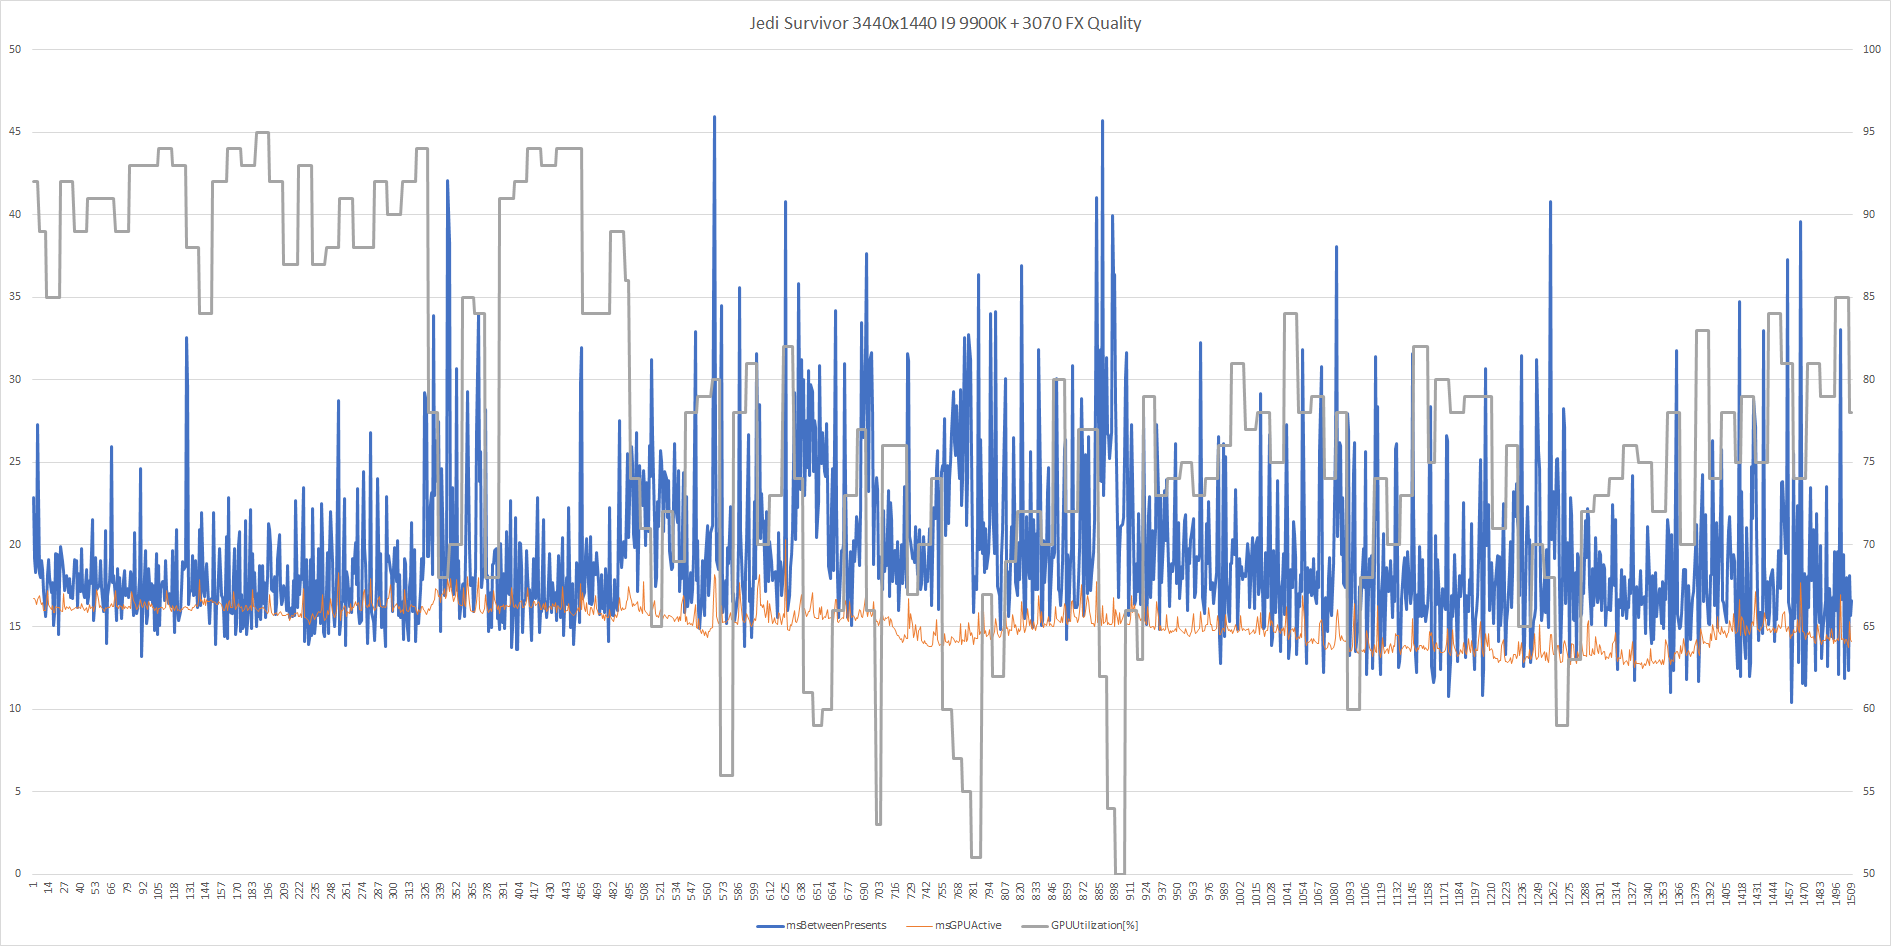The image size is (1891, 946).
Task: Select the 100 secondary axis value
Action: (1872, 49)
